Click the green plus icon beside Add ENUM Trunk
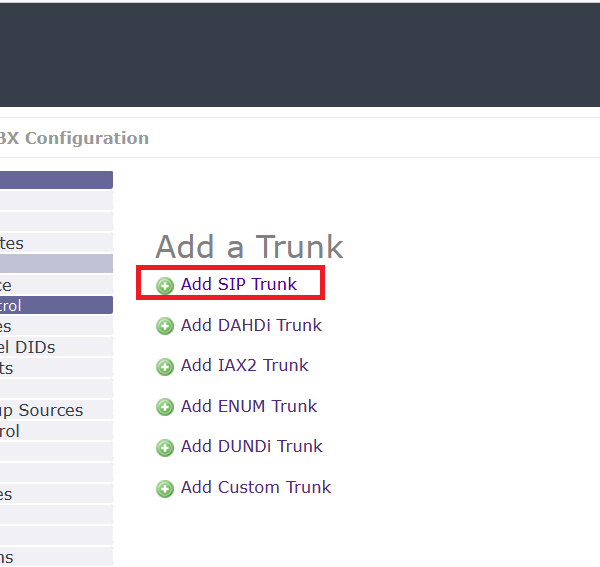This screenshot has height=567, width=600. [165, 407]
